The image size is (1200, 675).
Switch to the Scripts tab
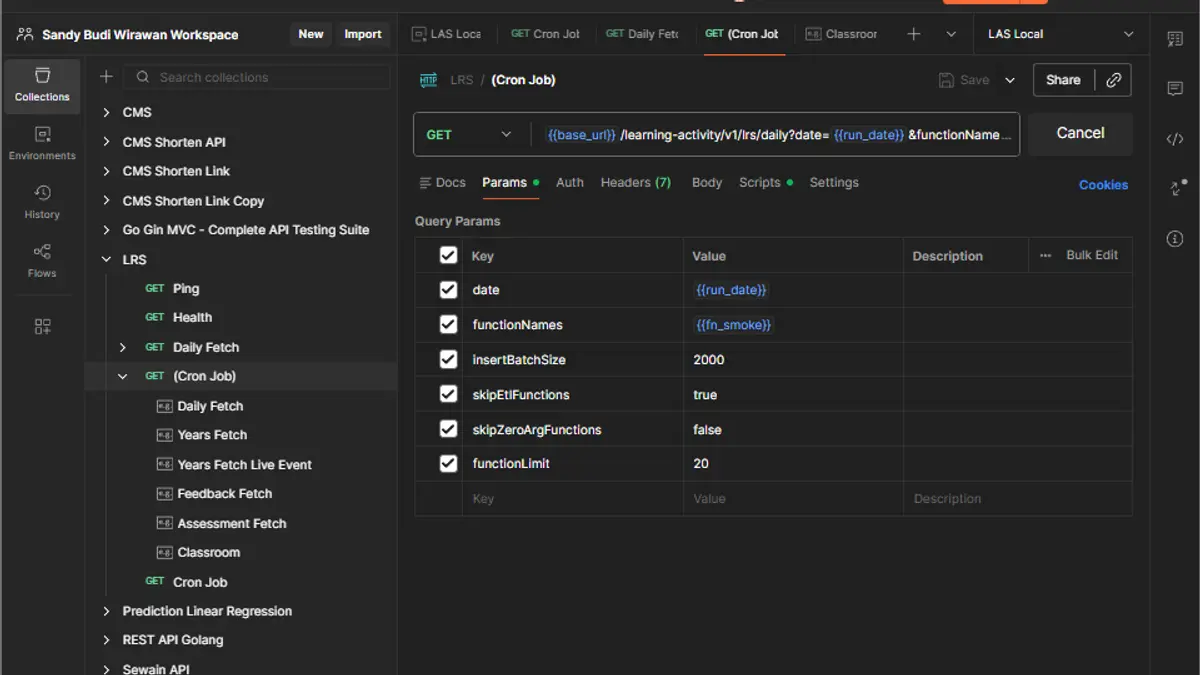pyautogui.click(x=765, y=183)
